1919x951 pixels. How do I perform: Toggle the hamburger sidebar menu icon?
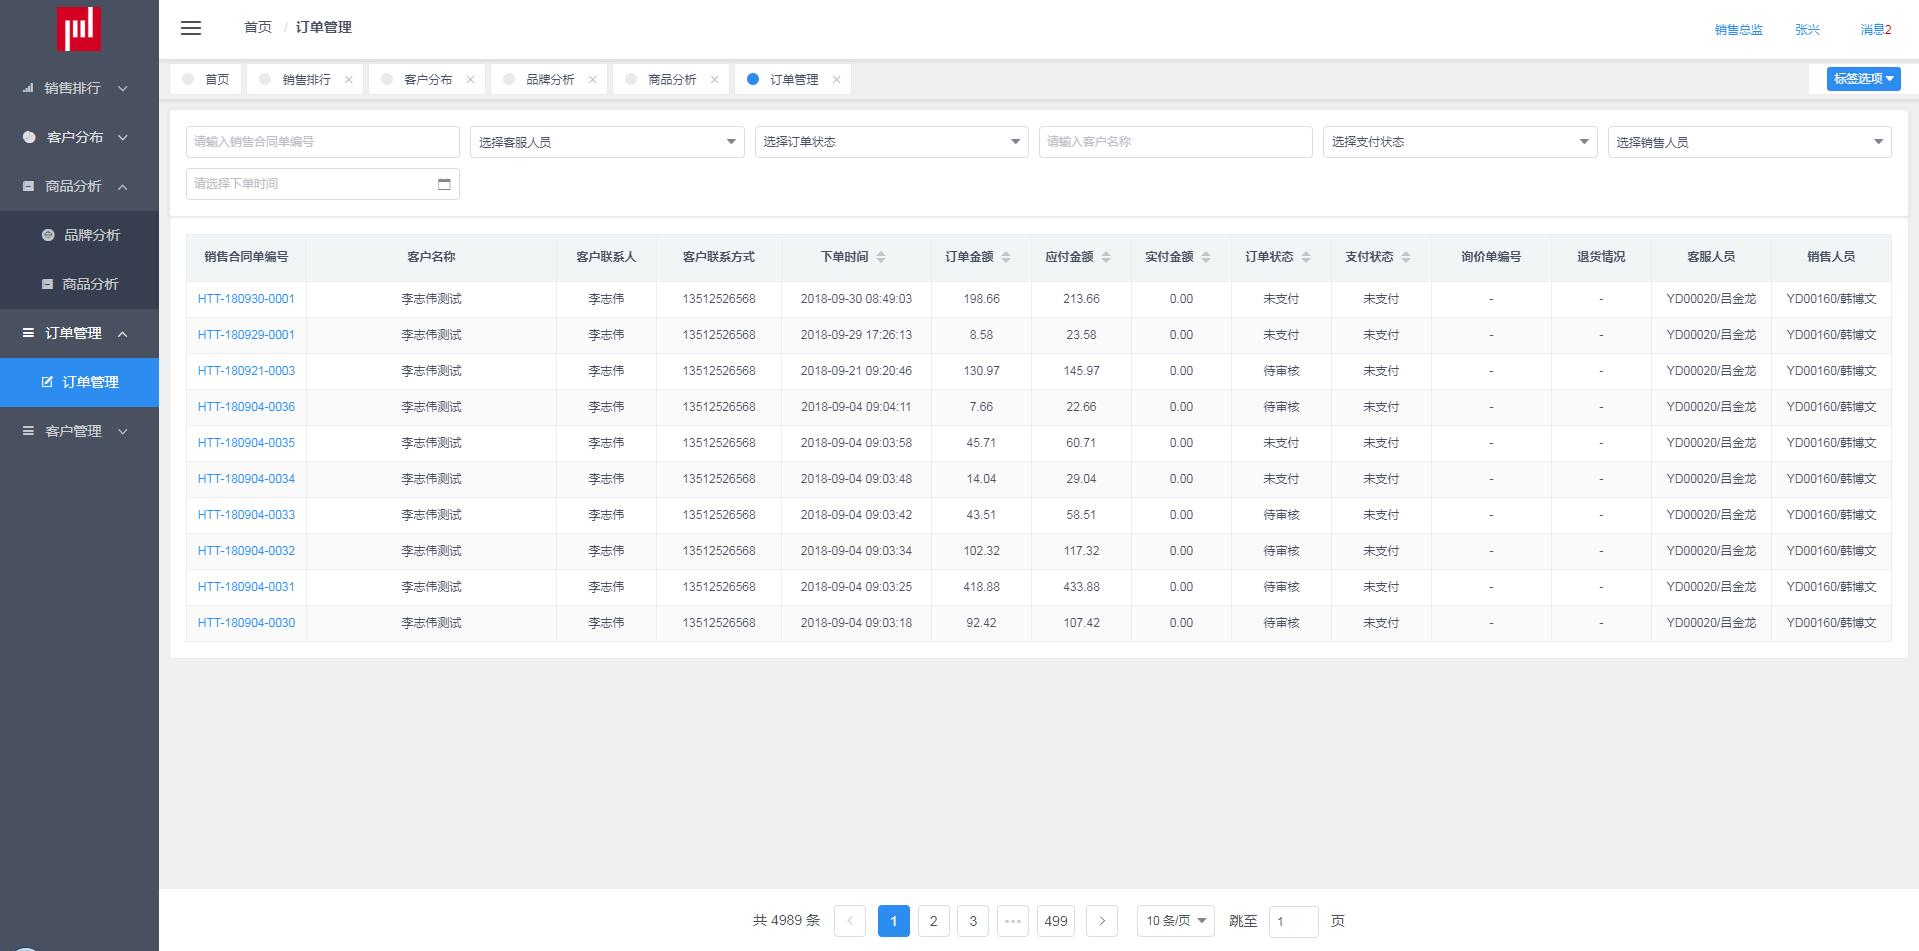(x=191, y=28)
